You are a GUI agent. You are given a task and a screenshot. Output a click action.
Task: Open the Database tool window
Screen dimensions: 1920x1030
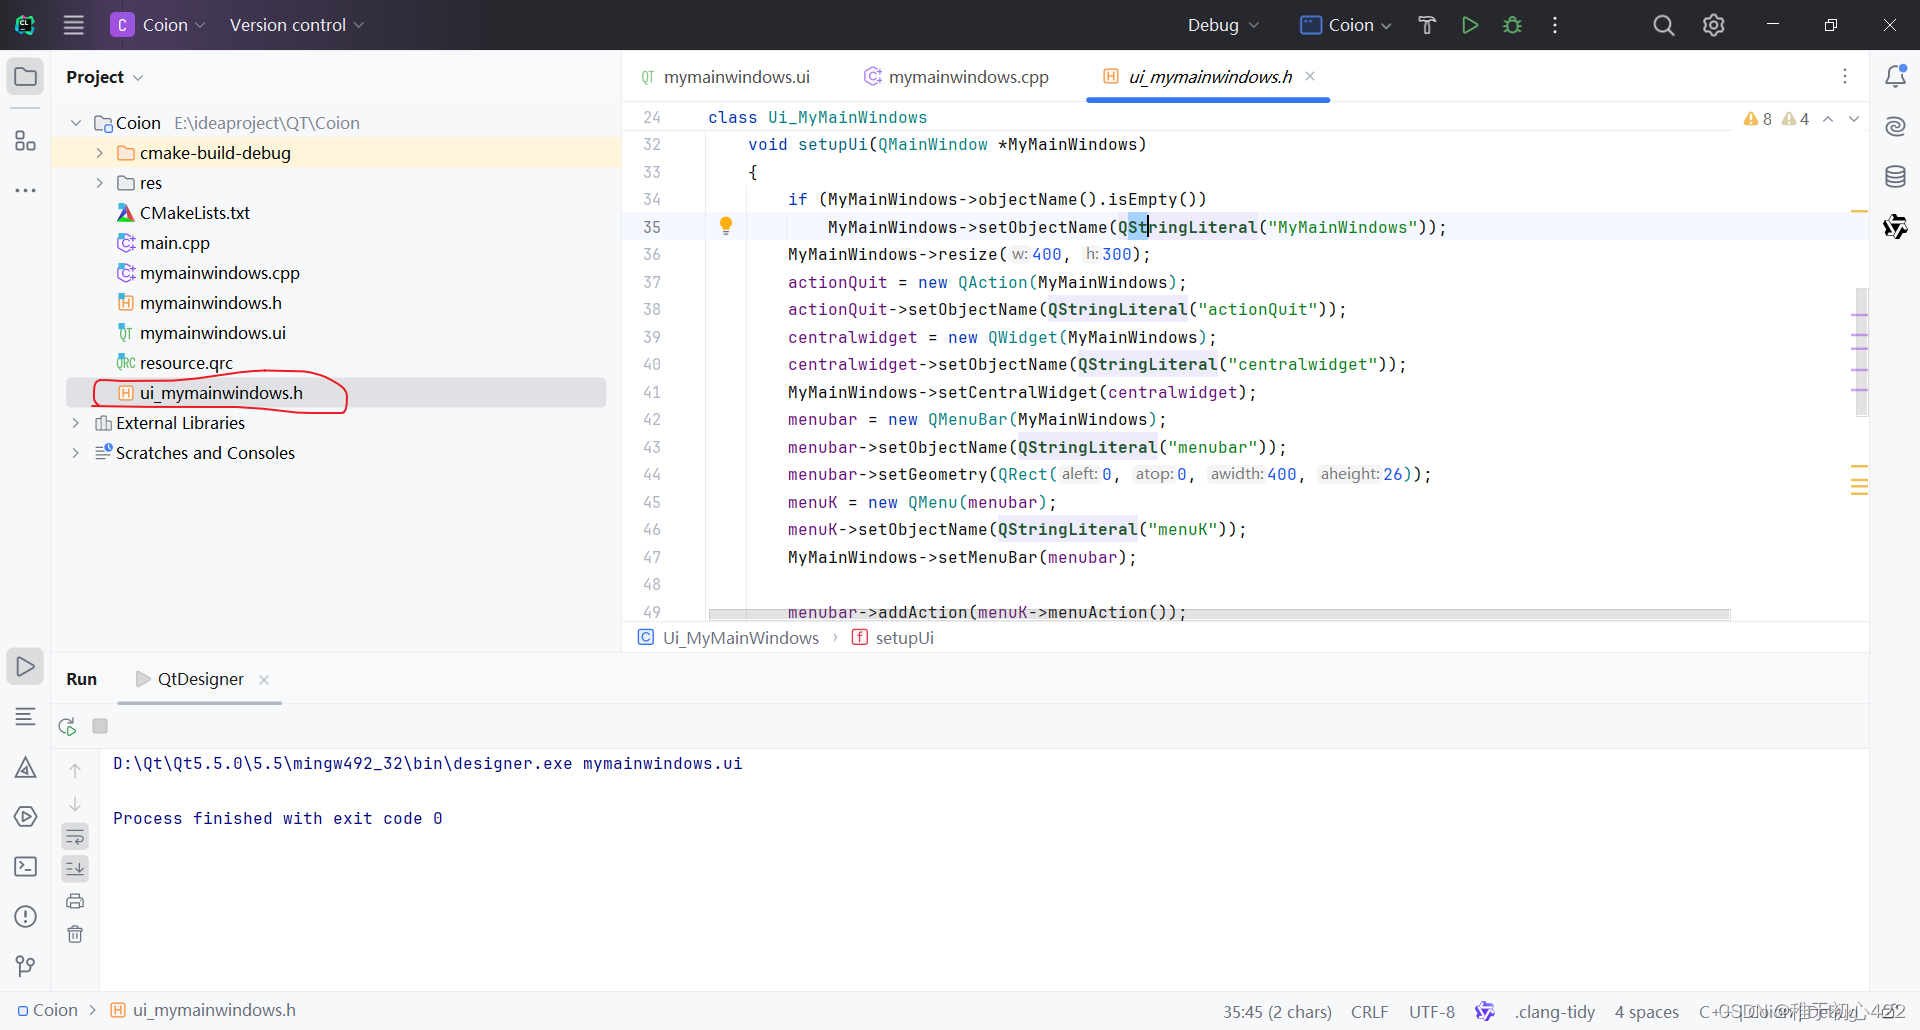point(1896,176)
